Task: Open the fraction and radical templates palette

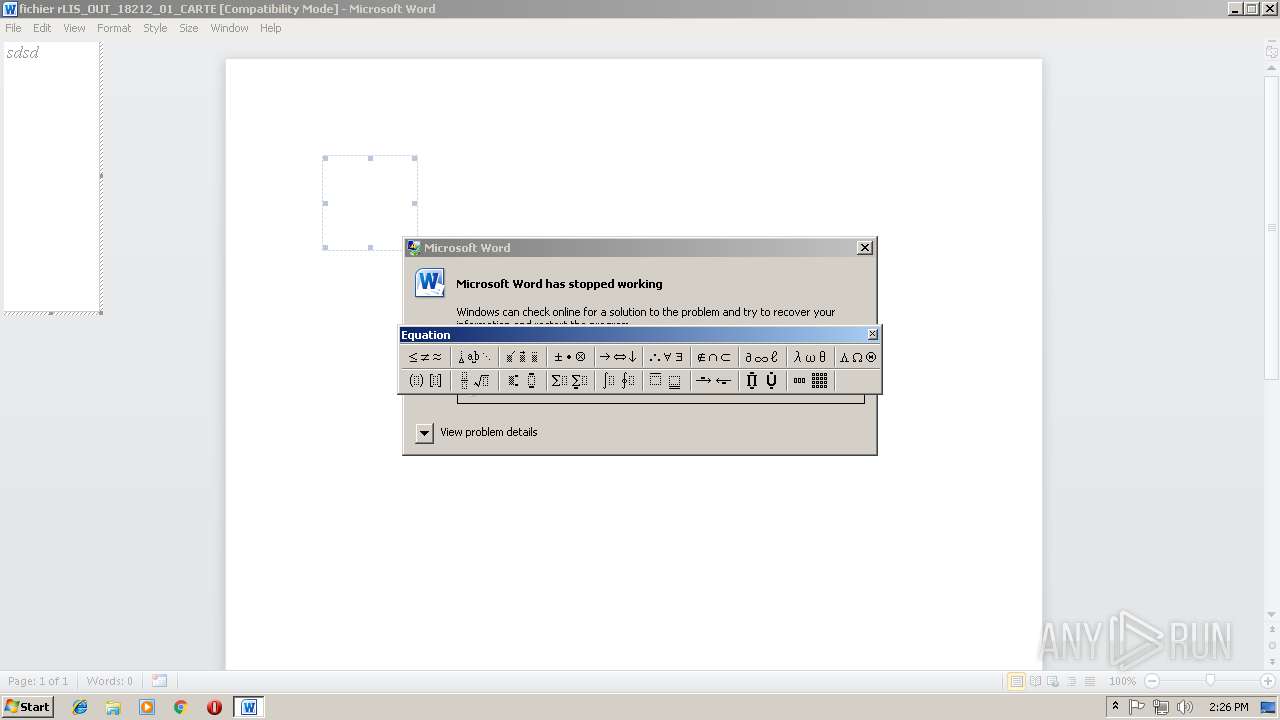Action: (x=474, y=381)
